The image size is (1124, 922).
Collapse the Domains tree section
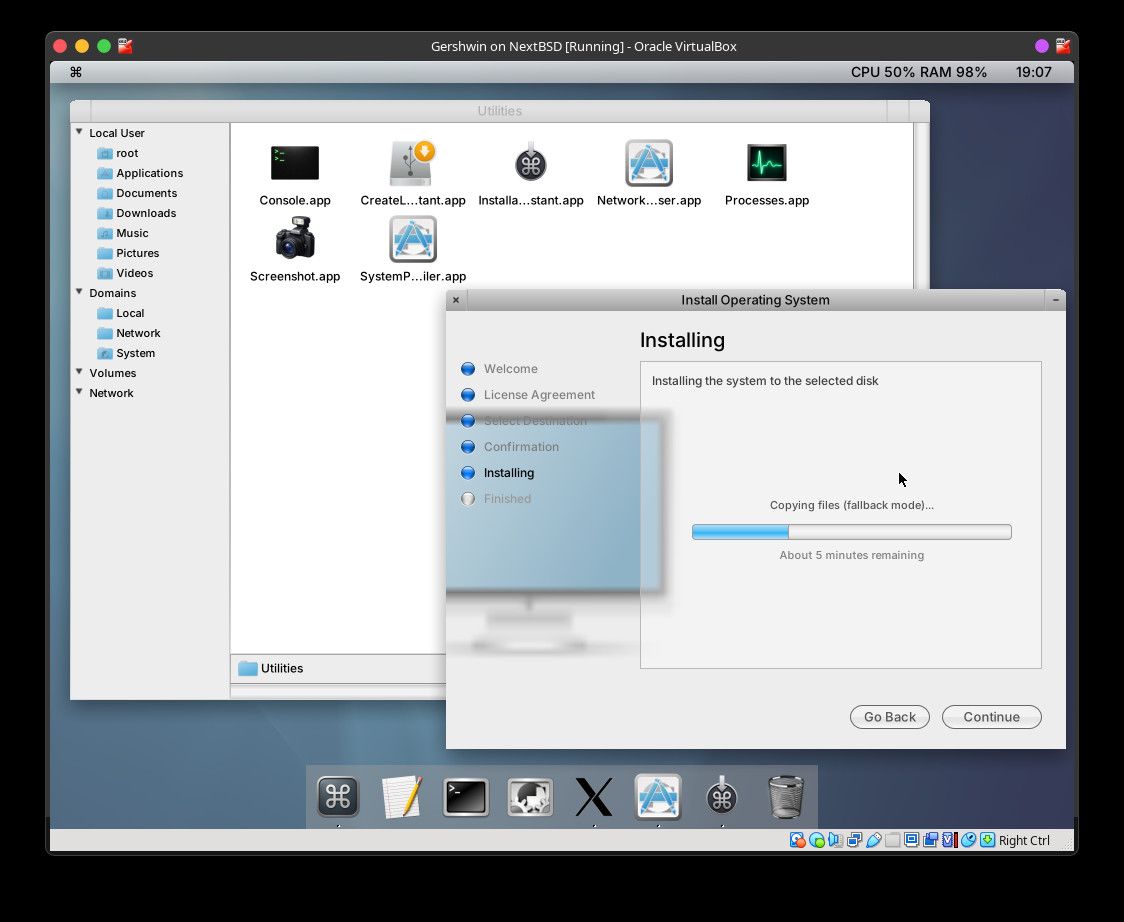[x=79, y=292]
